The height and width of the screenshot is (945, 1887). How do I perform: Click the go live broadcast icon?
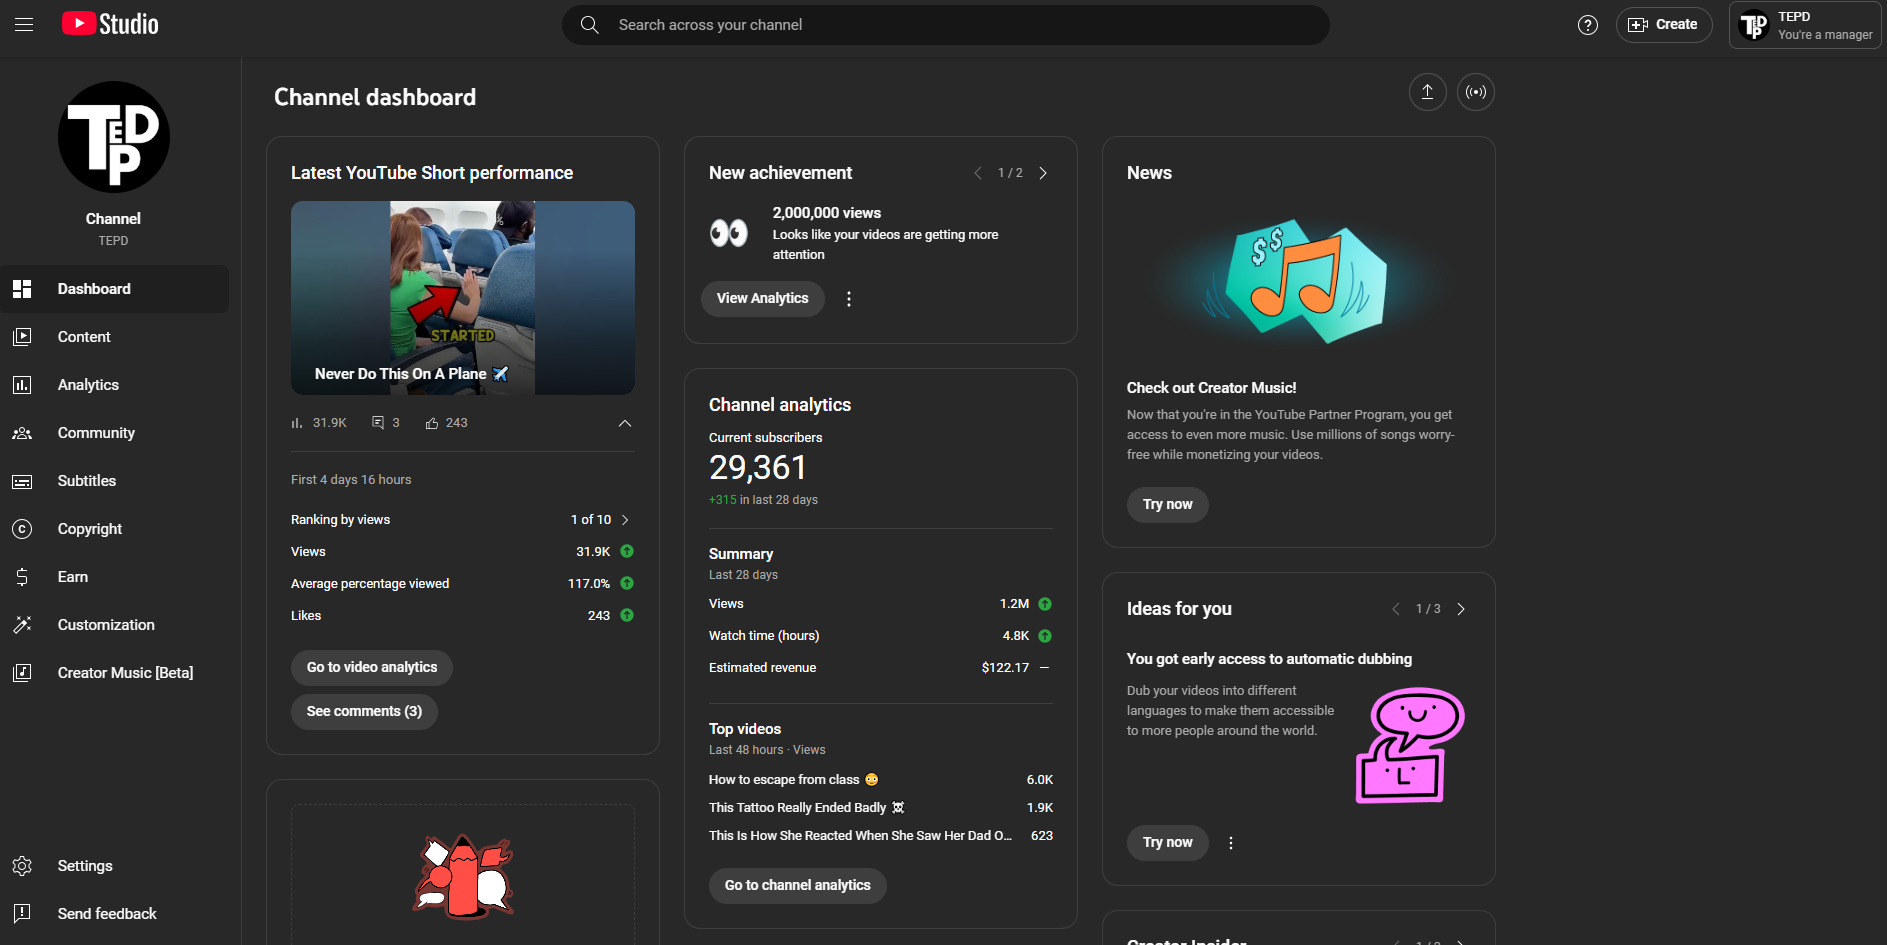[x=1476, y=92]
